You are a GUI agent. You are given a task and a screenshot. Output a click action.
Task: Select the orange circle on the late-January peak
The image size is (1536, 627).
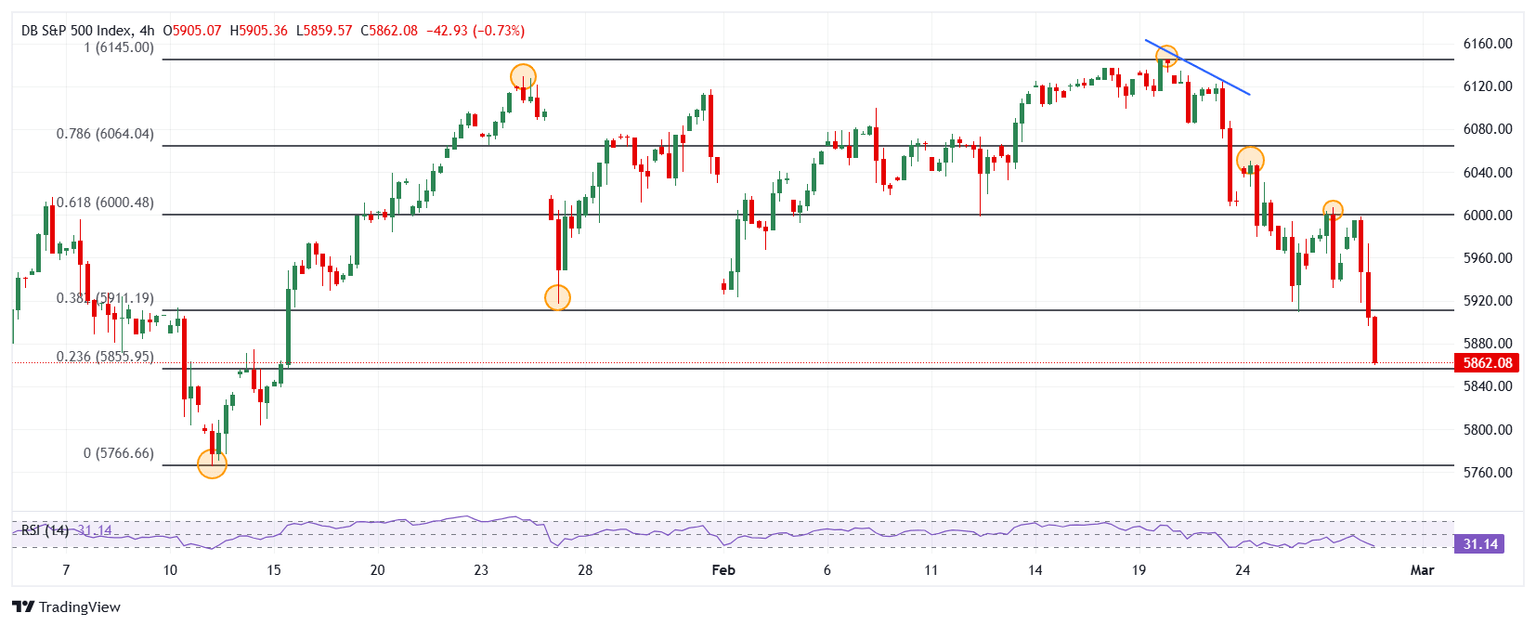point(523,76)
